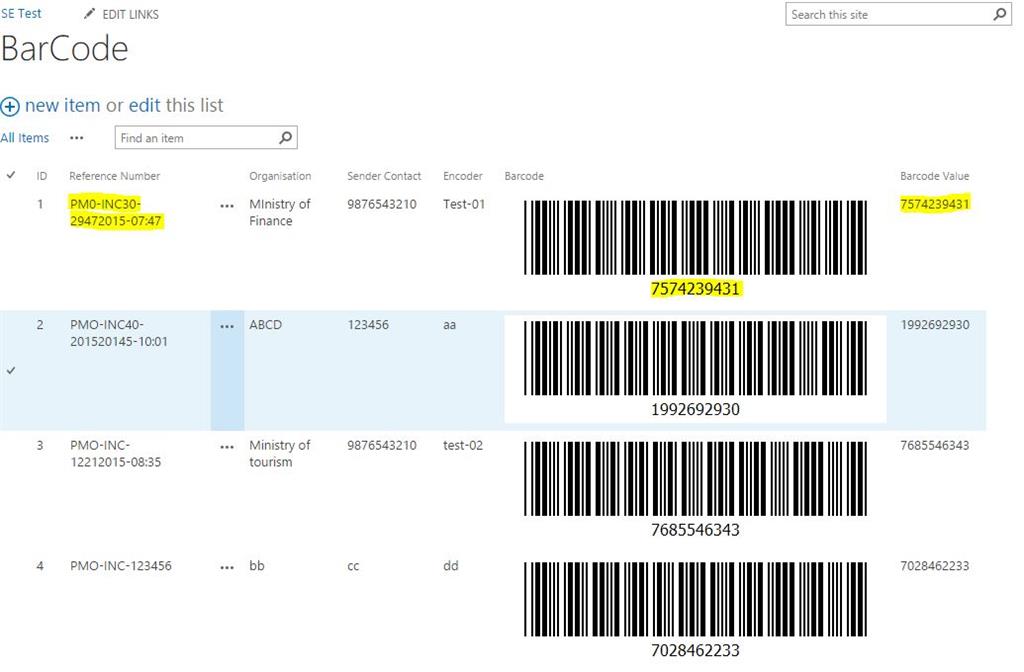Click barcode value 7028462233 in last column

[935, 566]
